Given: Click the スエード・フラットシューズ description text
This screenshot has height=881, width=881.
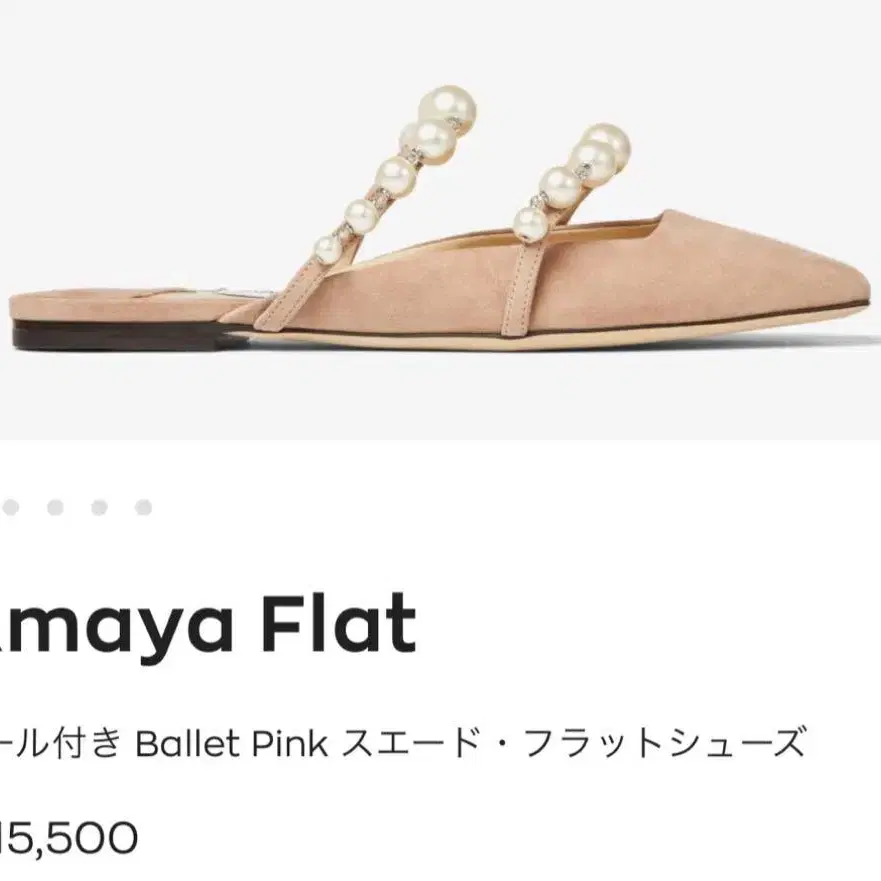Looking at the screenshot, I should (574, 743).
